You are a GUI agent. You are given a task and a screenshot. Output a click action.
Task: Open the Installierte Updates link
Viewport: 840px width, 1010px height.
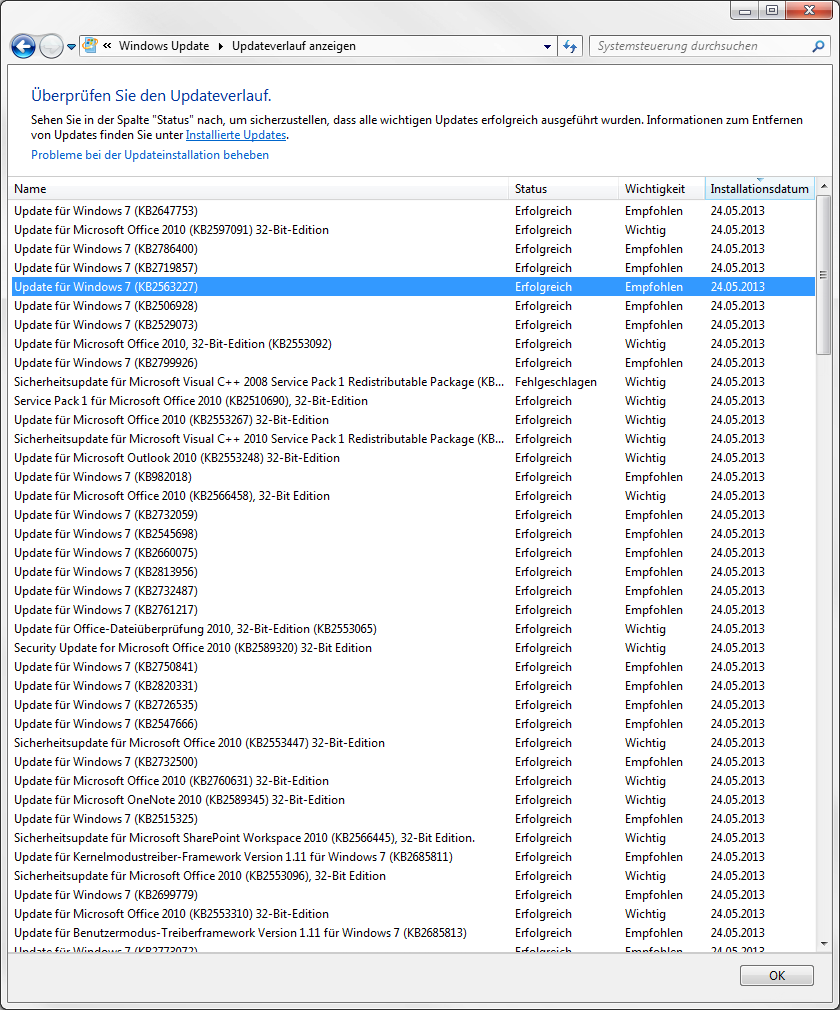236,135
